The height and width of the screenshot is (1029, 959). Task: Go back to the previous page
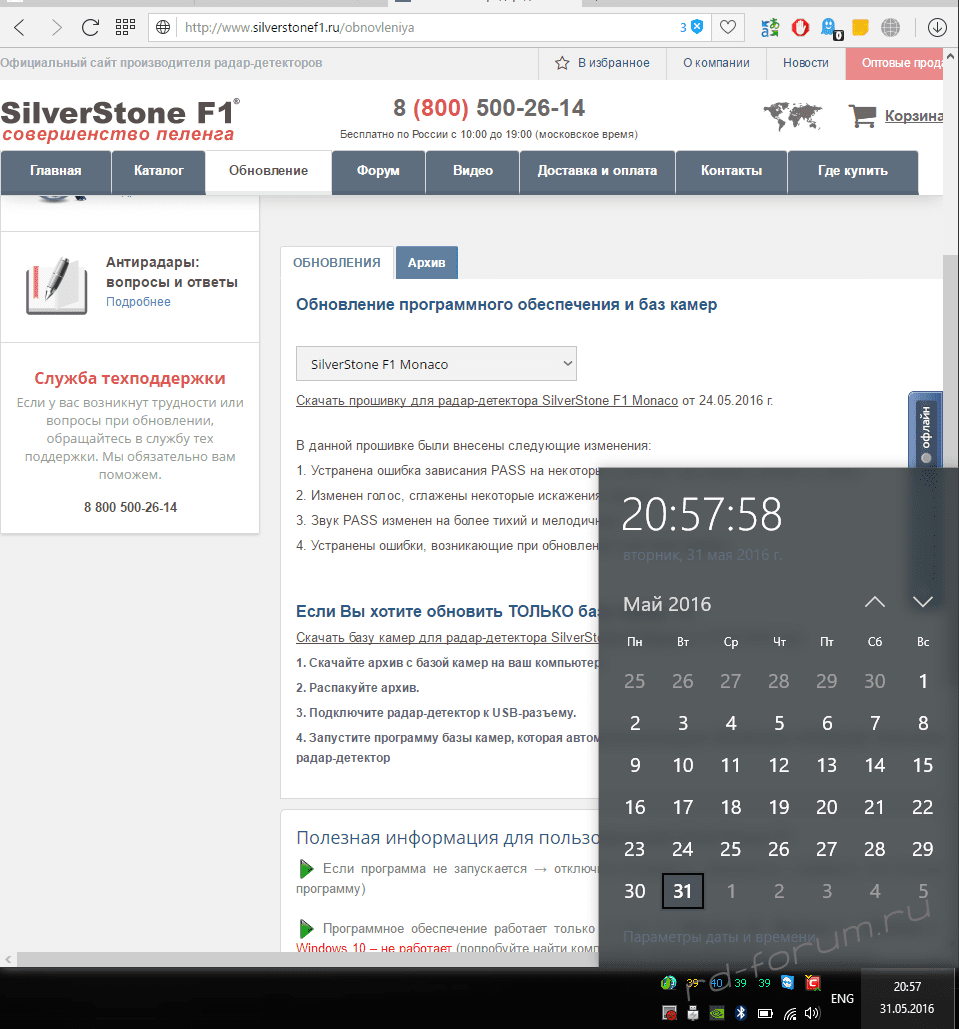point(20,28)
